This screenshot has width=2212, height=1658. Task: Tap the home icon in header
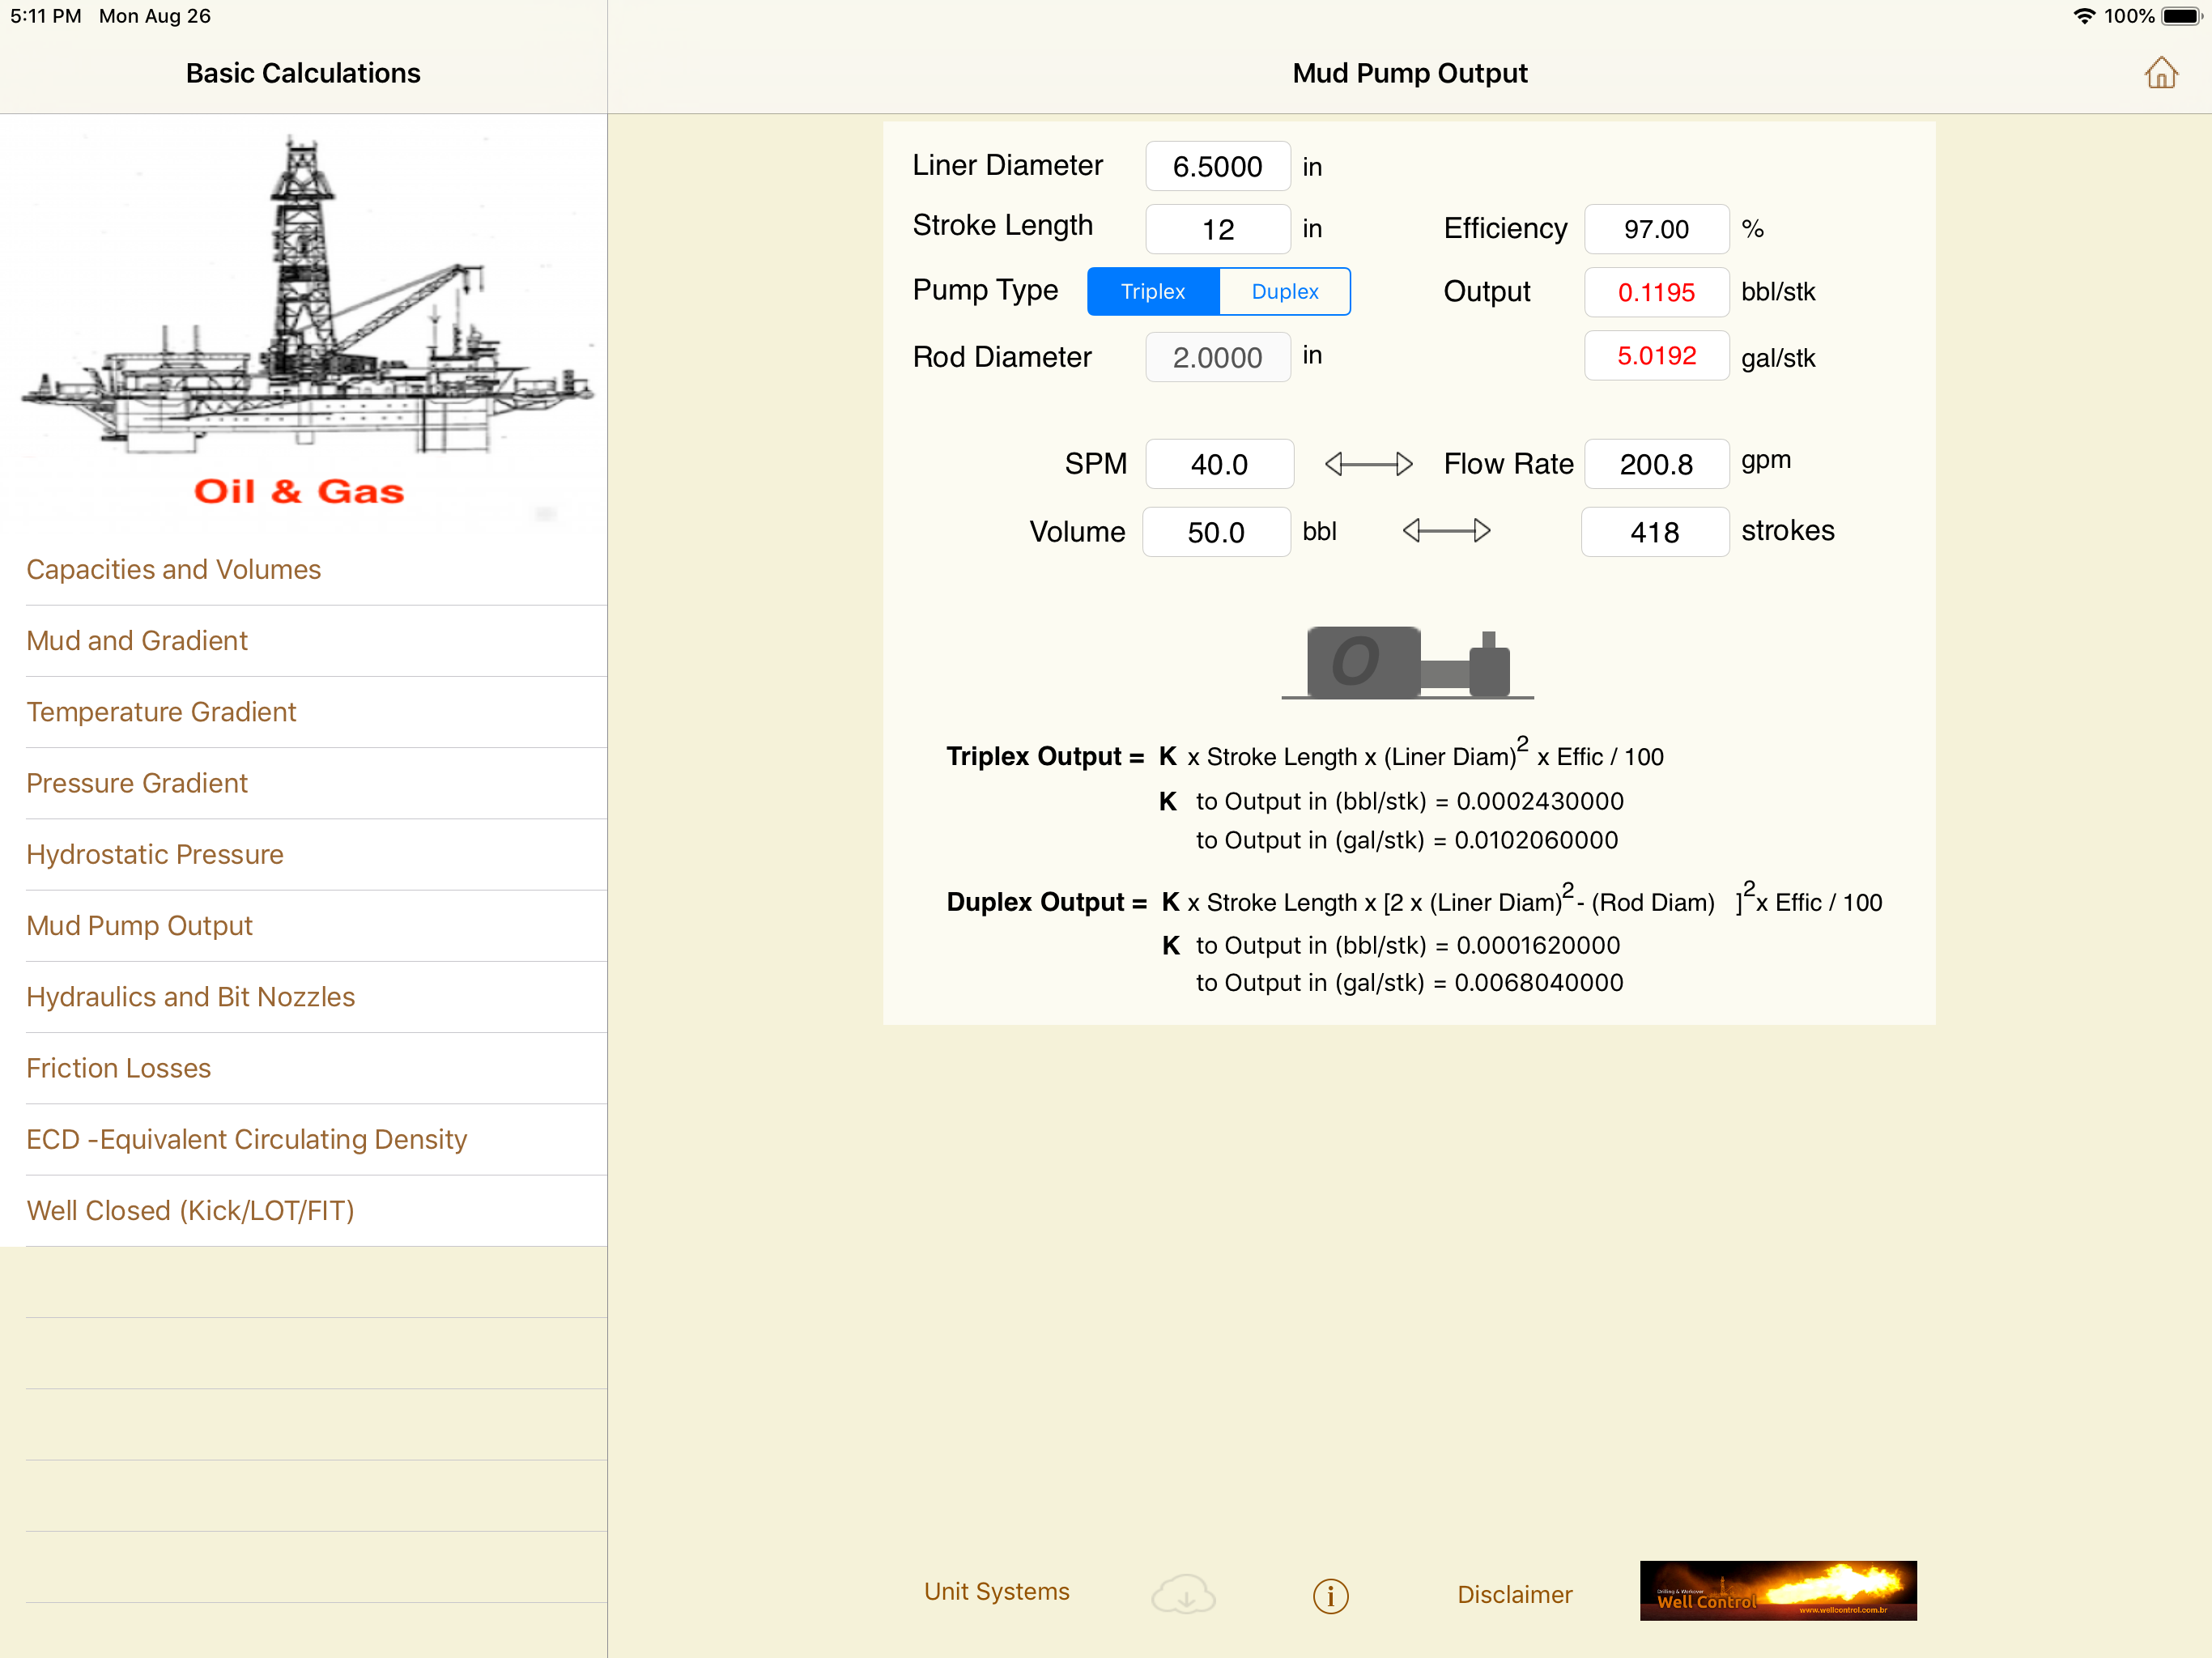(x=2160, y=73)
